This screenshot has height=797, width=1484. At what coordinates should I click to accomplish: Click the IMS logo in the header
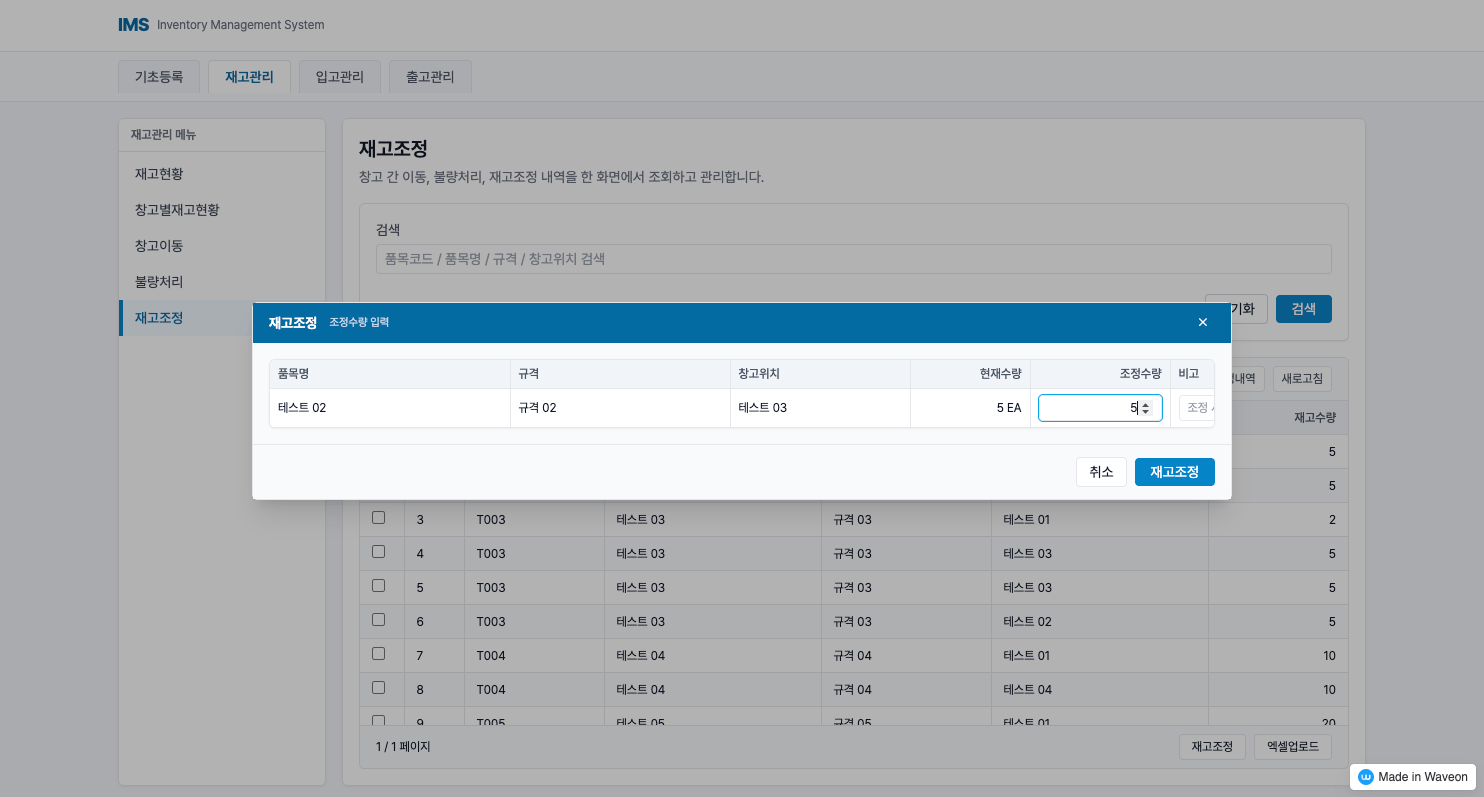[133, 25]
